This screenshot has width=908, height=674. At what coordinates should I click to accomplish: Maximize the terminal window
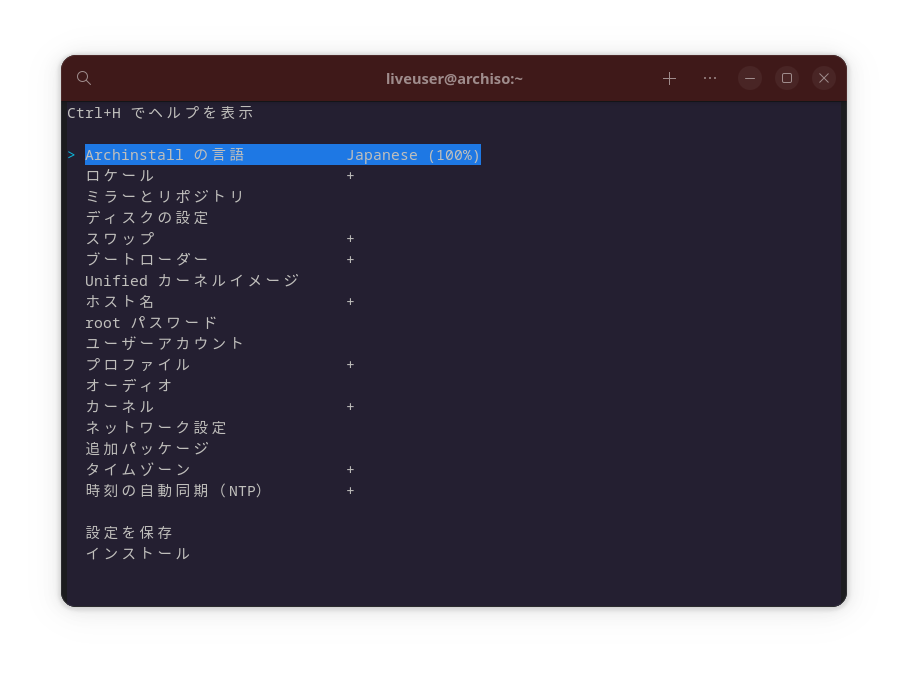pos(787,78)
